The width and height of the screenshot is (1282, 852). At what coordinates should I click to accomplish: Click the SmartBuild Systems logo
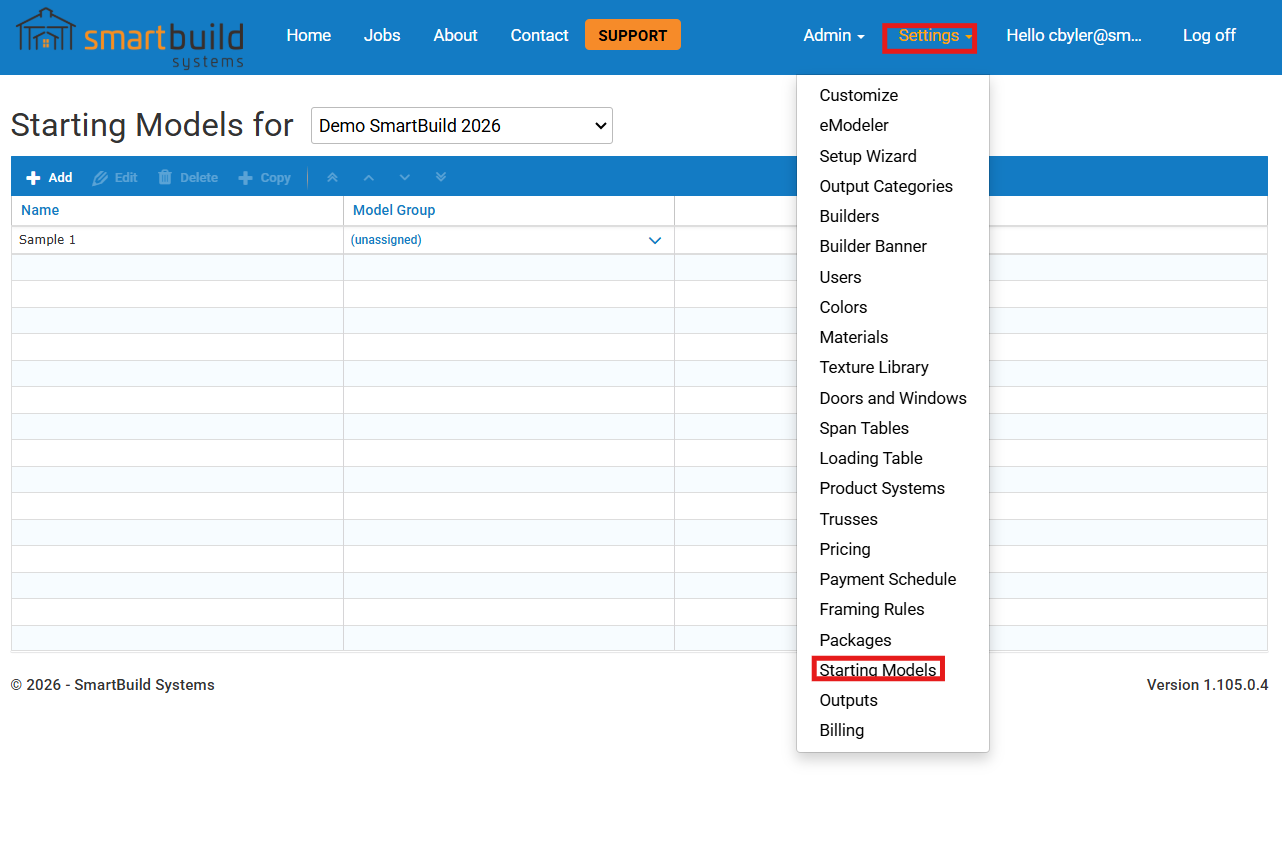(130, 37)
